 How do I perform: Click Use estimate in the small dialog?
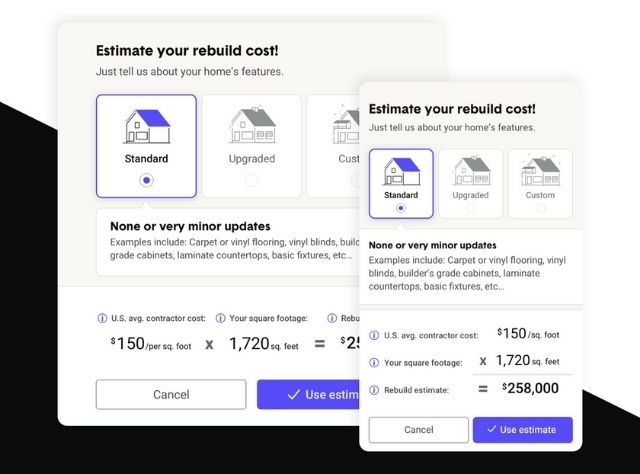click(x=522, y=430)
